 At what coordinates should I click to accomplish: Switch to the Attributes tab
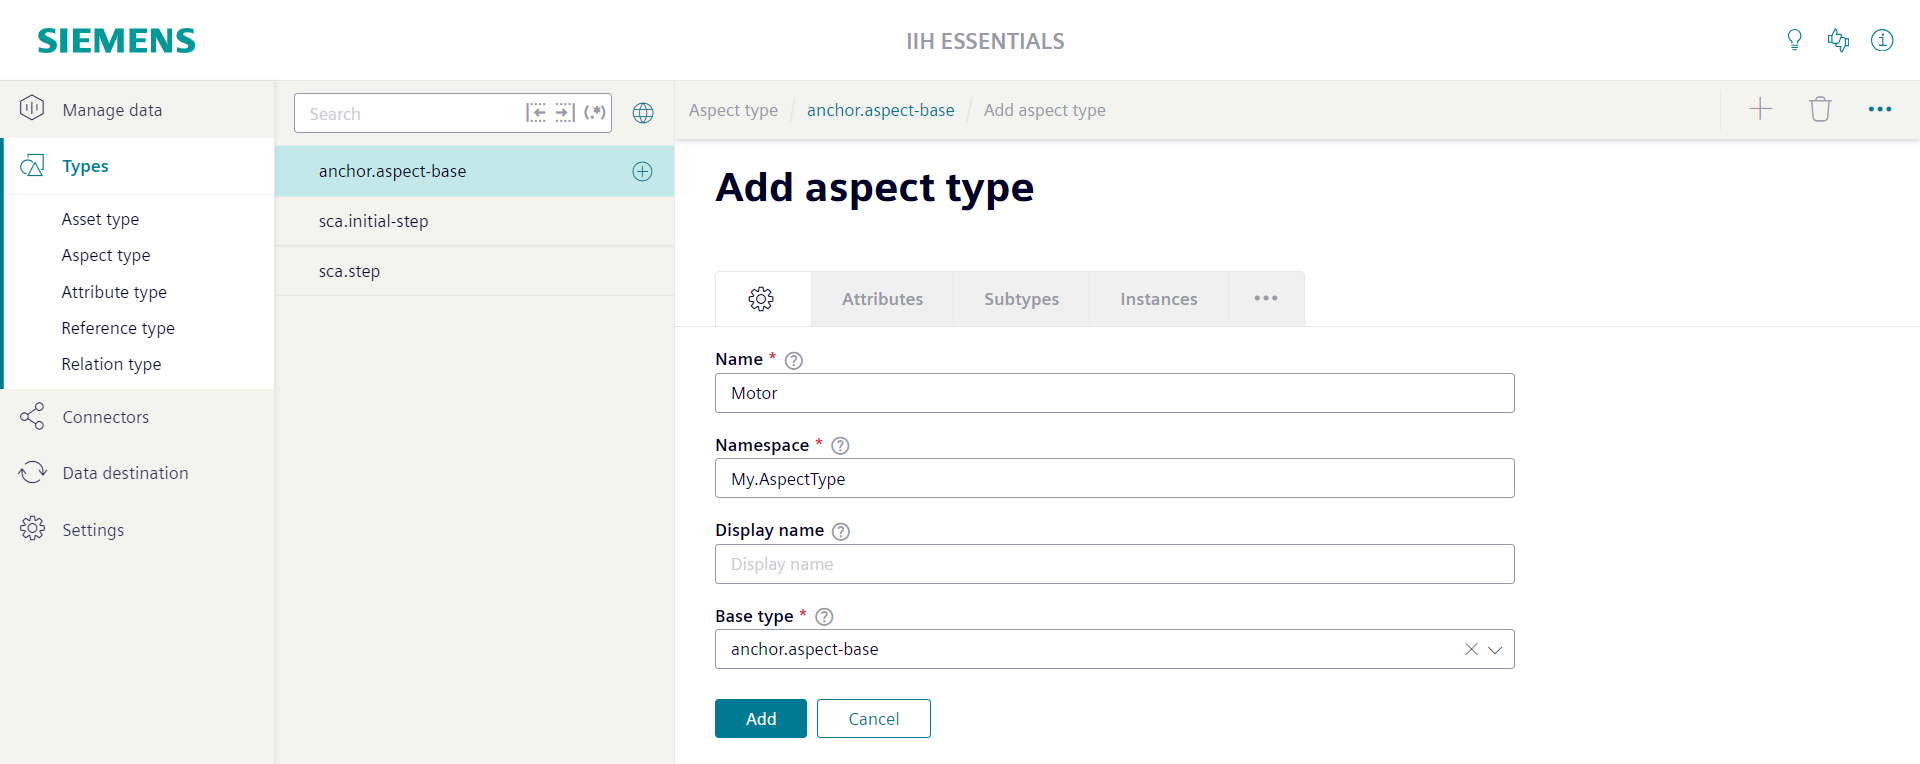pos(882,299)
